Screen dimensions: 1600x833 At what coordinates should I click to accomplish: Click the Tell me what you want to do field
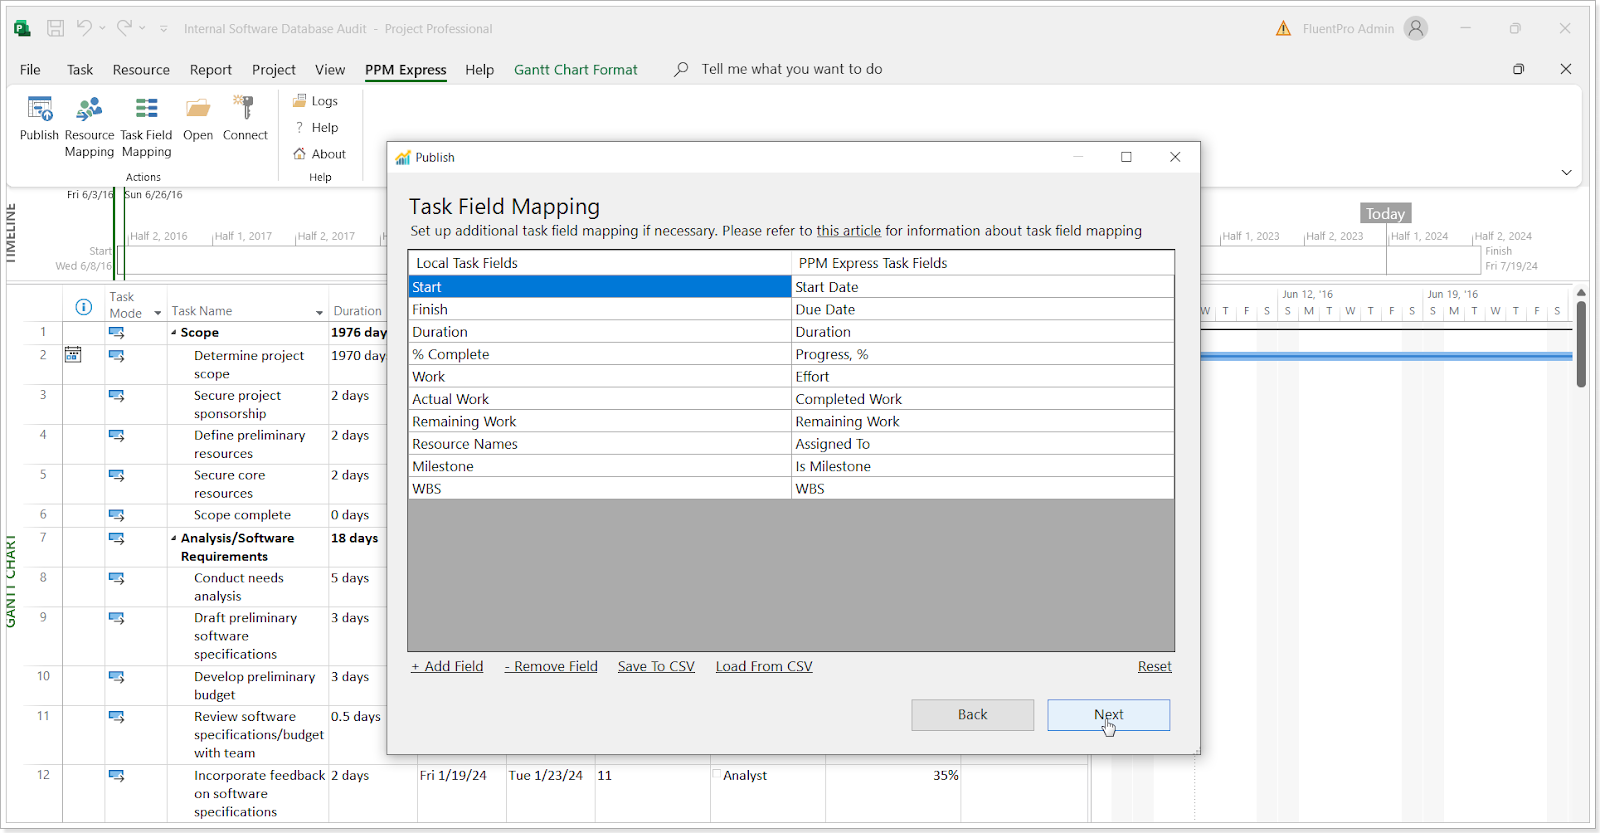(x=791, y=69)
